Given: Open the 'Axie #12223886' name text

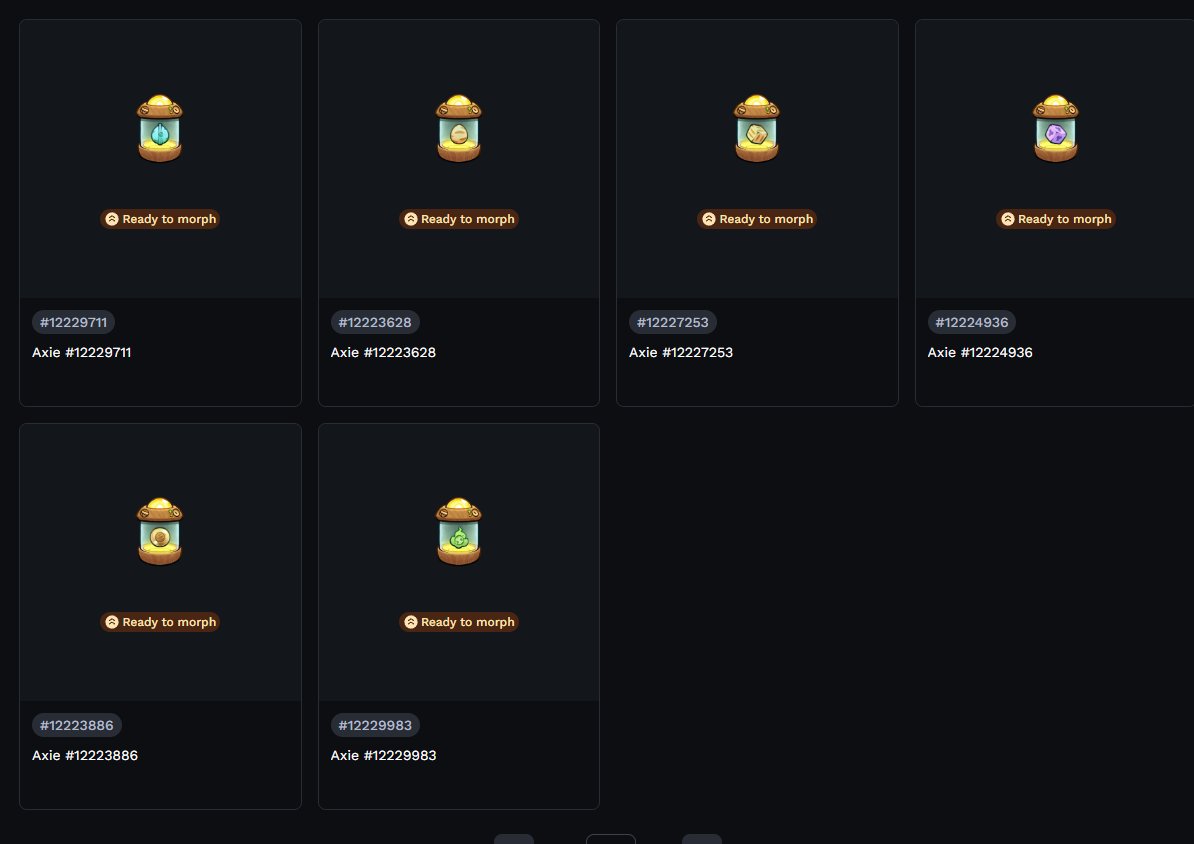Looking at the screenshot, I should click(x=85, y=756).
